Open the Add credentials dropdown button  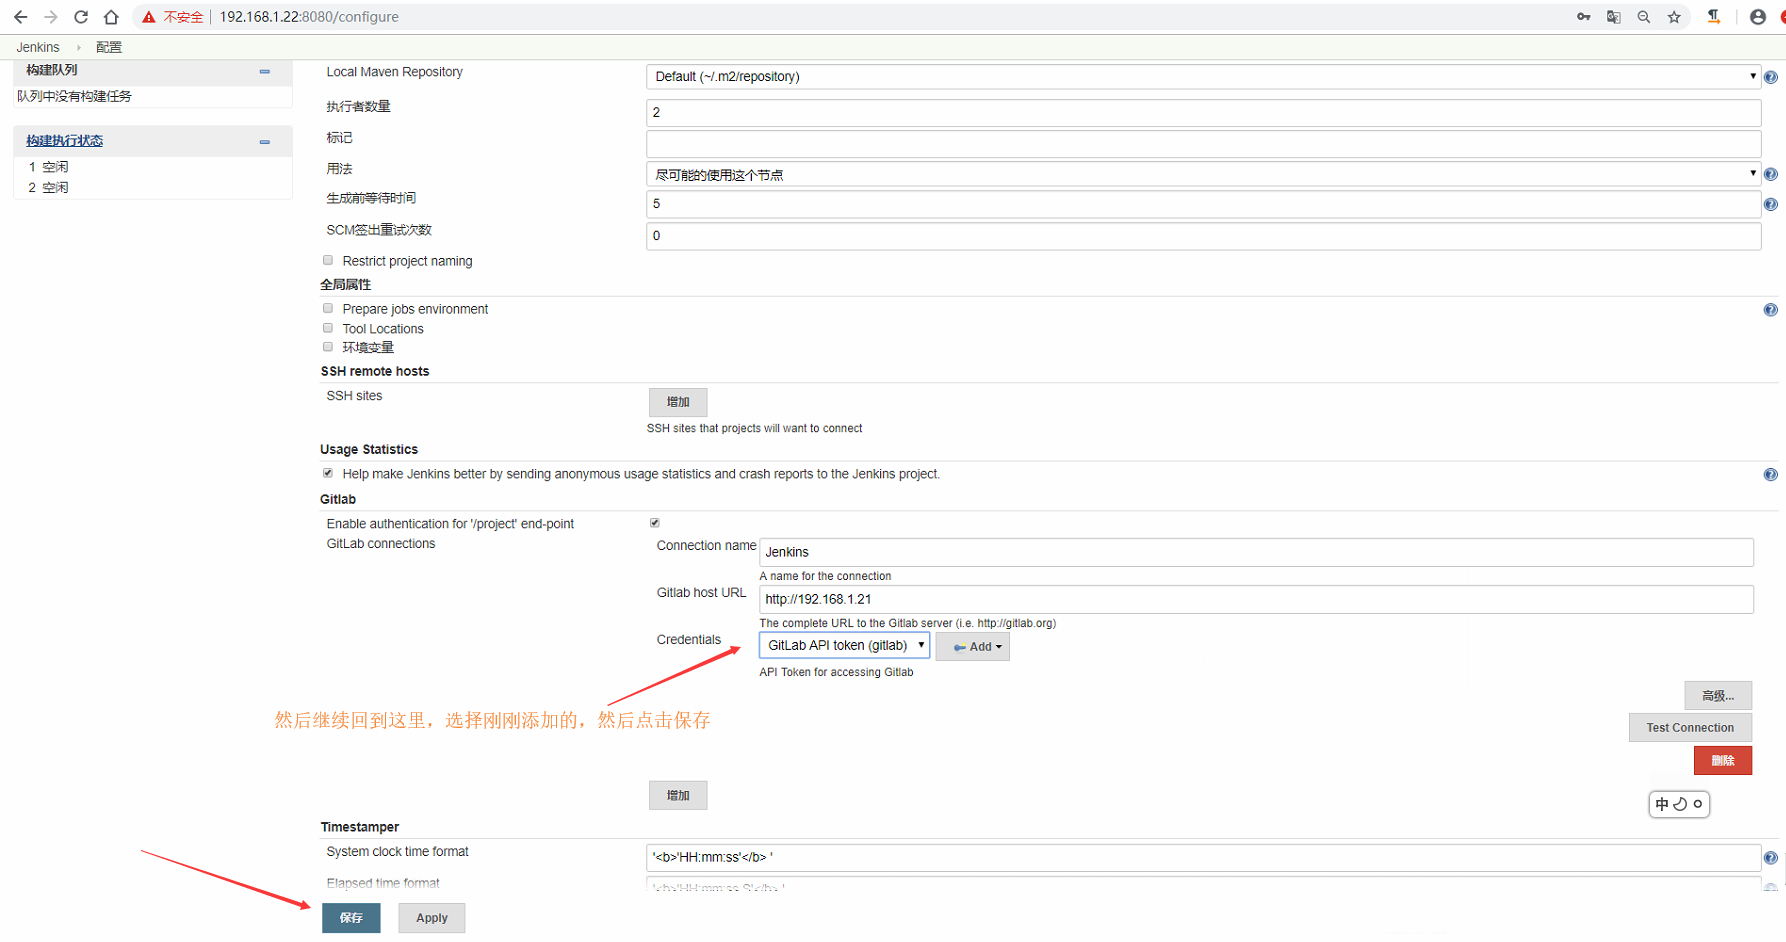point(973,647)
